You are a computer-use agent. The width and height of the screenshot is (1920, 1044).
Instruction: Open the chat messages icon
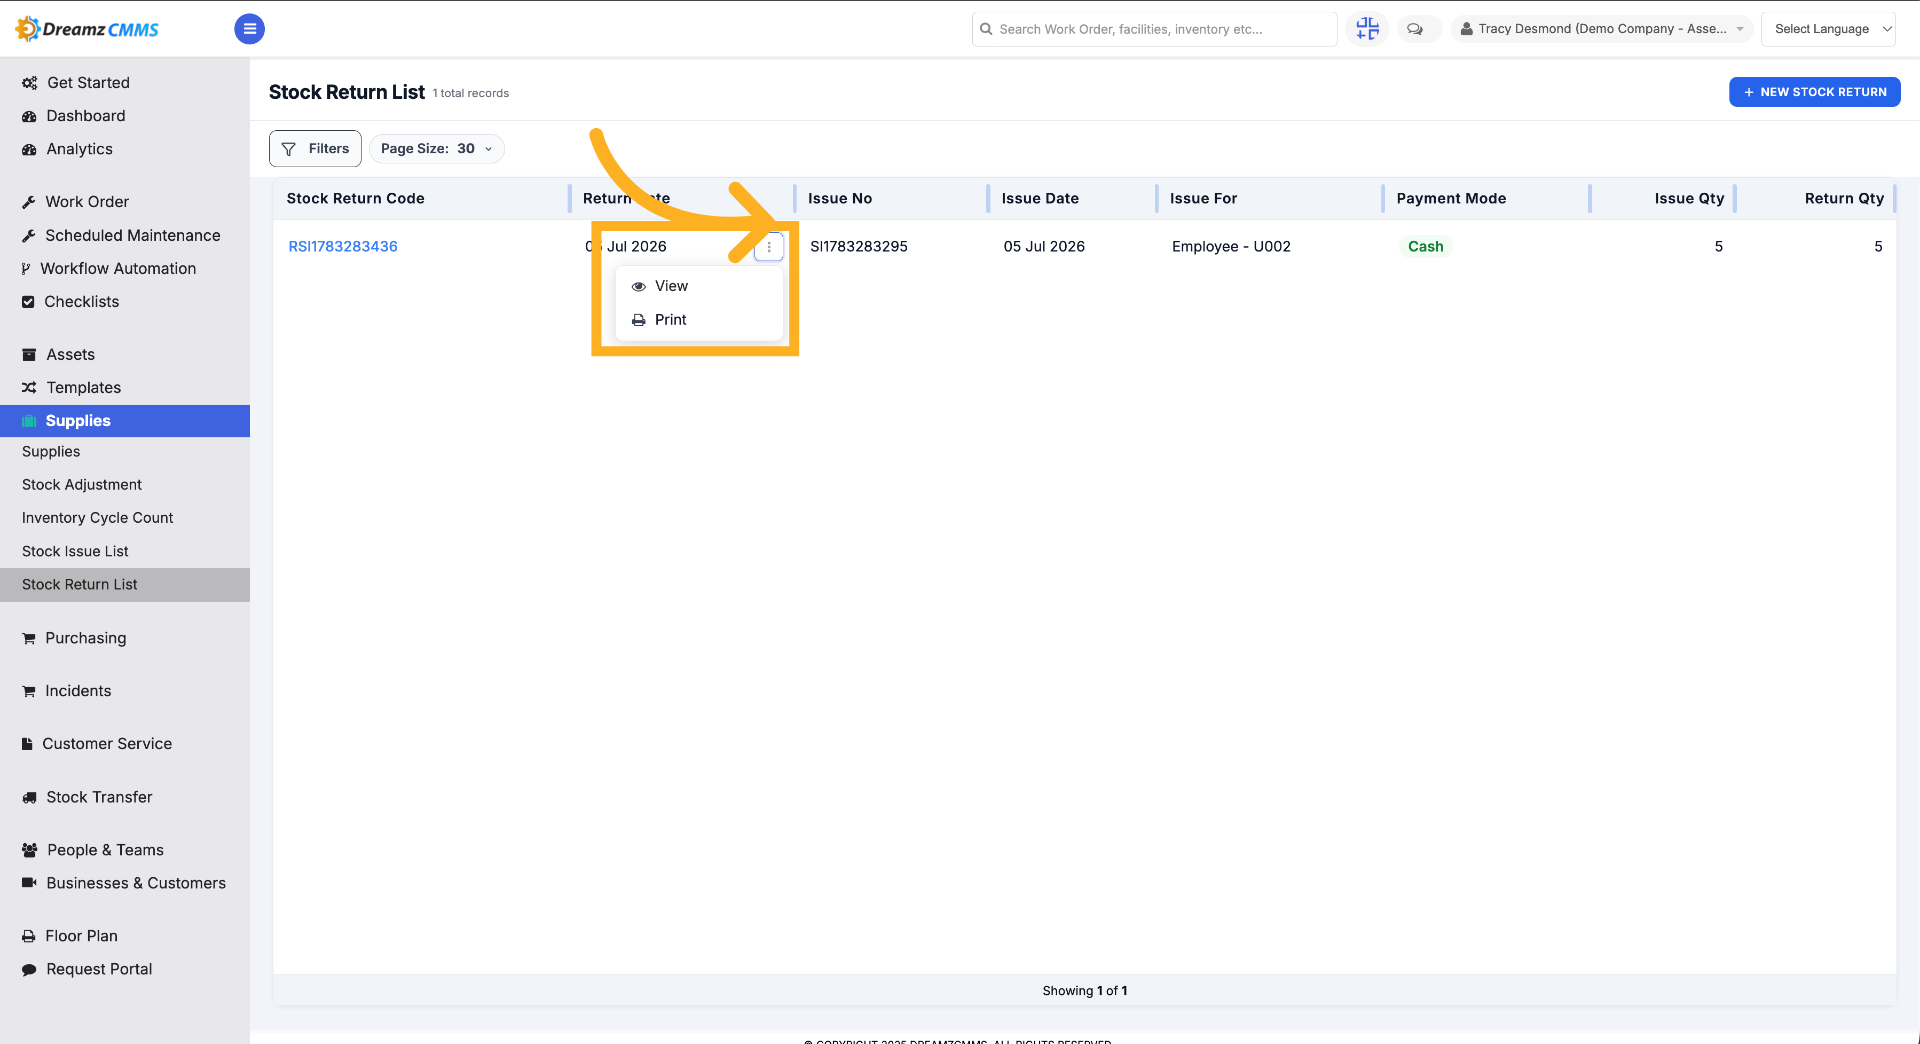pyautogui.click(x=1415, y=29)
